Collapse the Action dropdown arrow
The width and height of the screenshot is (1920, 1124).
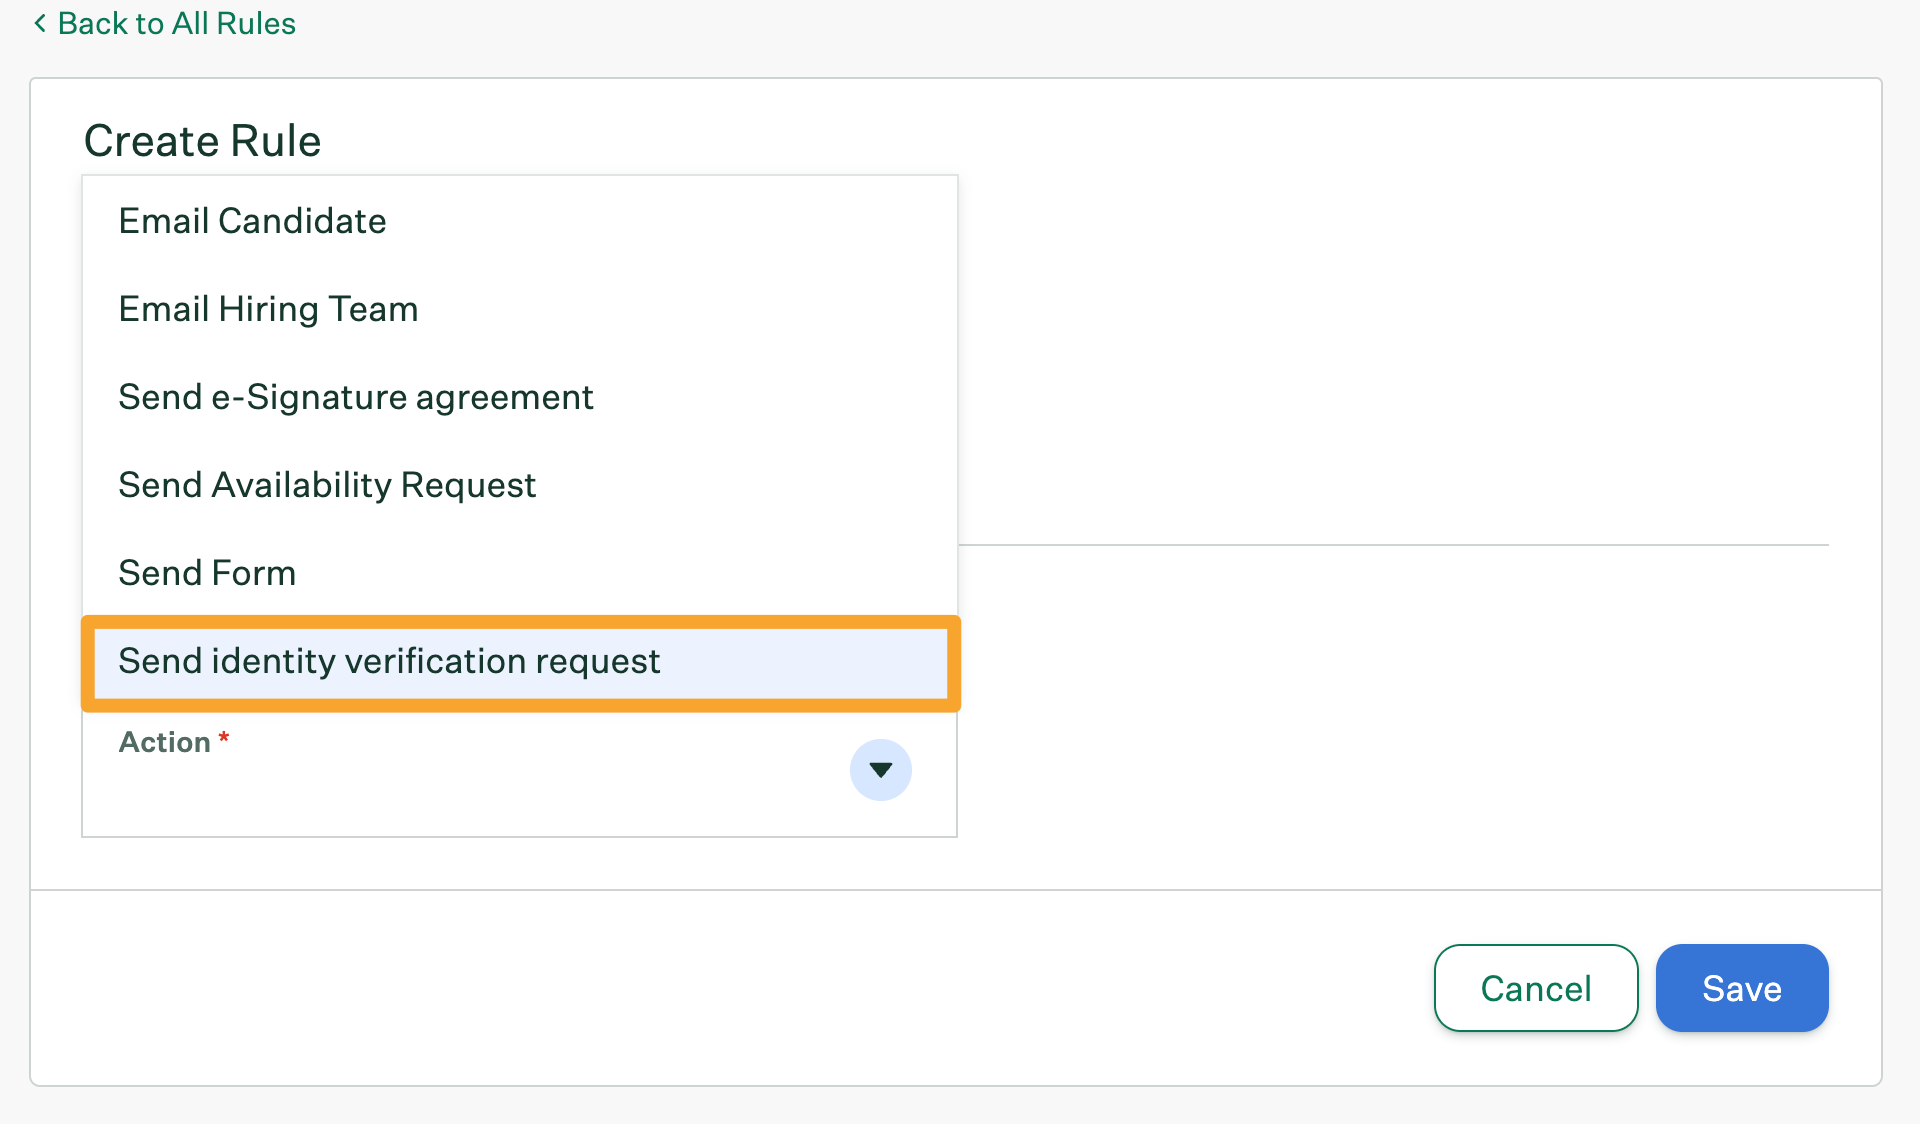click(880, 770)
